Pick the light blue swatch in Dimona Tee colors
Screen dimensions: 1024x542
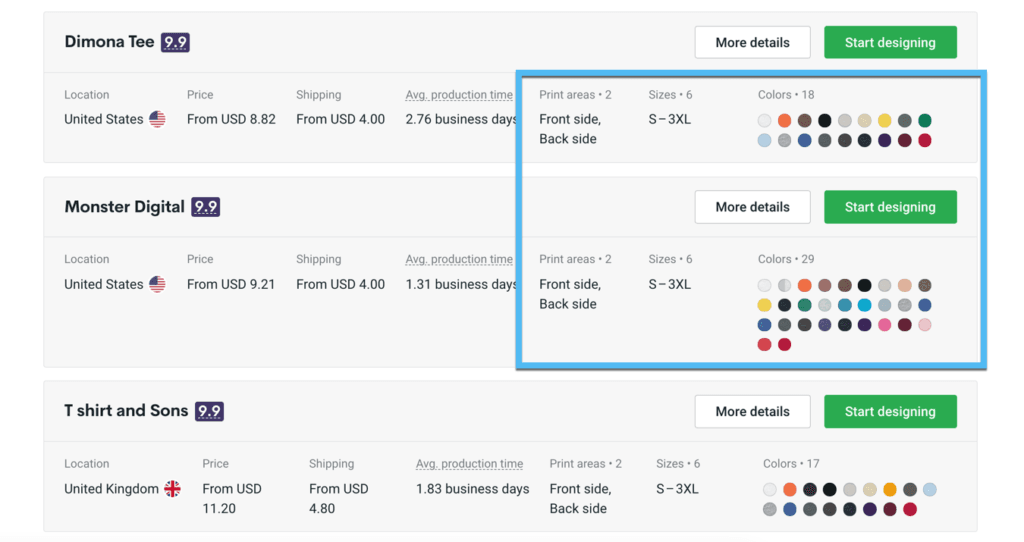[764, 140]
